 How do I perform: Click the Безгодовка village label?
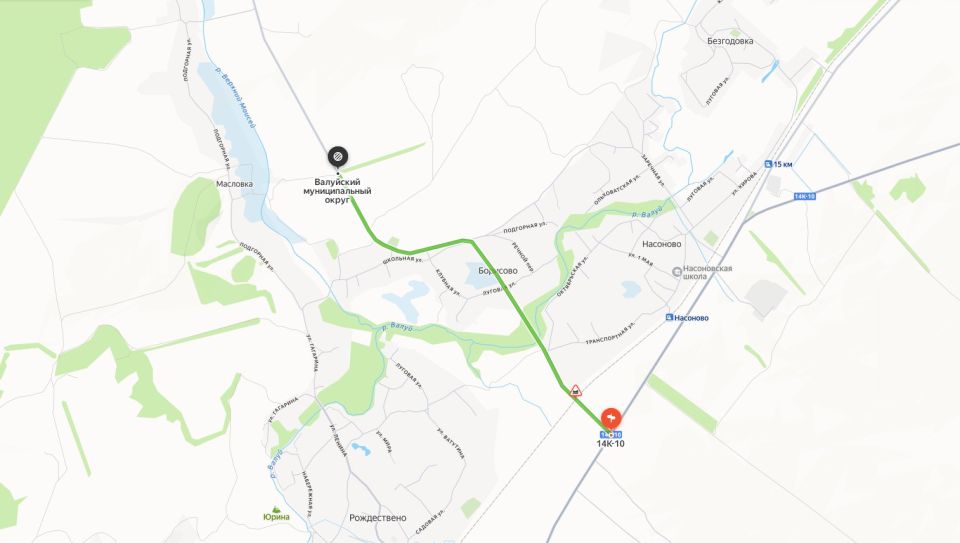click(x=730, y=41)
